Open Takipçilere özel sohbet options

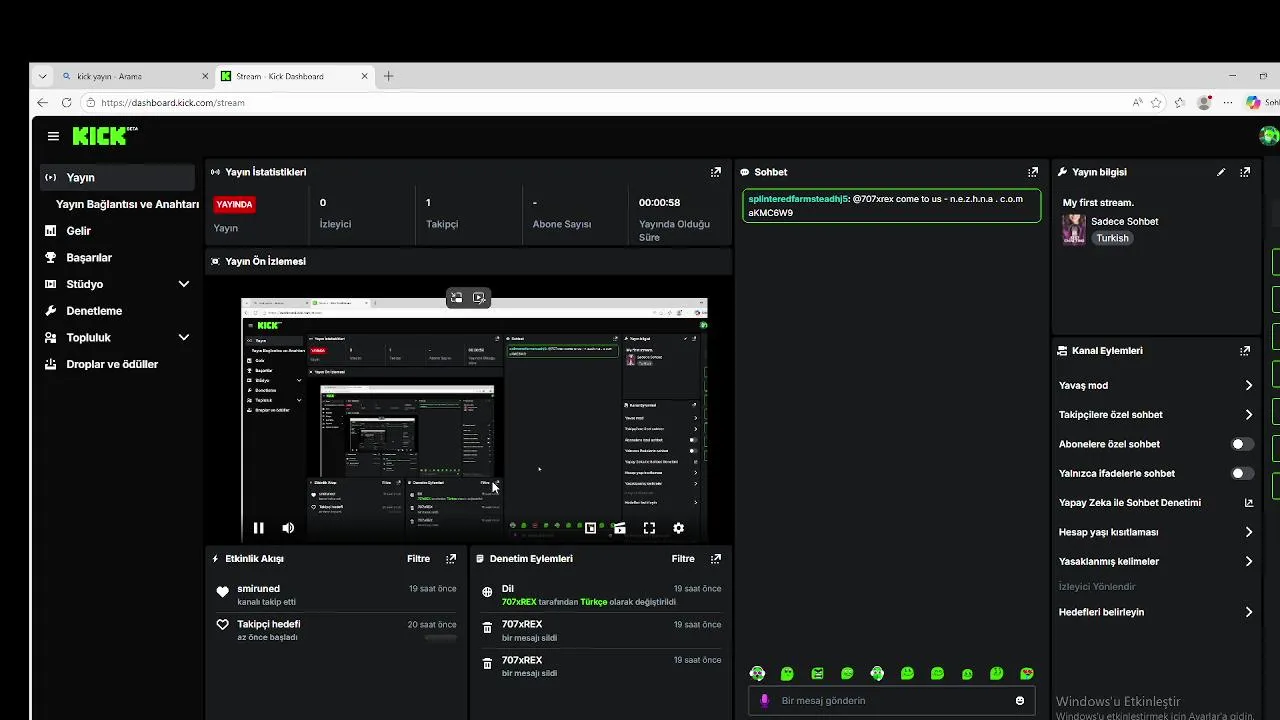pyautogui.click(x=1156, y=415)
